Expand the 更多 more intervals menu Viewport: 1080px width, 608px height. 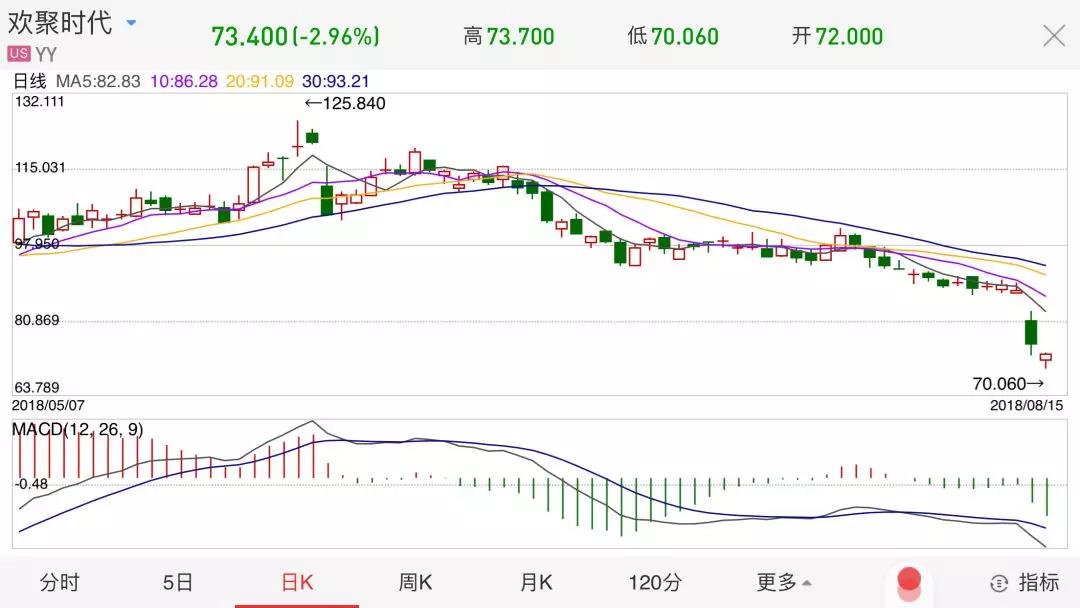[x=783, y=583]
